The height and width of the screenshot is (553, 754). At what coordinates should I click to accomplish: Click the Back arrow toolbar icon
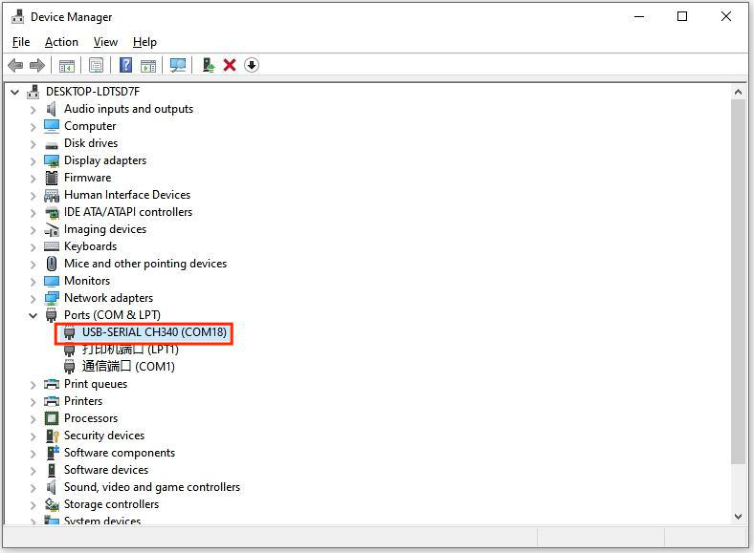16,65
